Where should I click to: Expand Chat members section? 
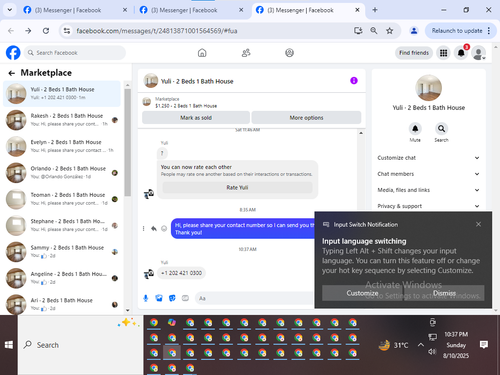[429, 174]
